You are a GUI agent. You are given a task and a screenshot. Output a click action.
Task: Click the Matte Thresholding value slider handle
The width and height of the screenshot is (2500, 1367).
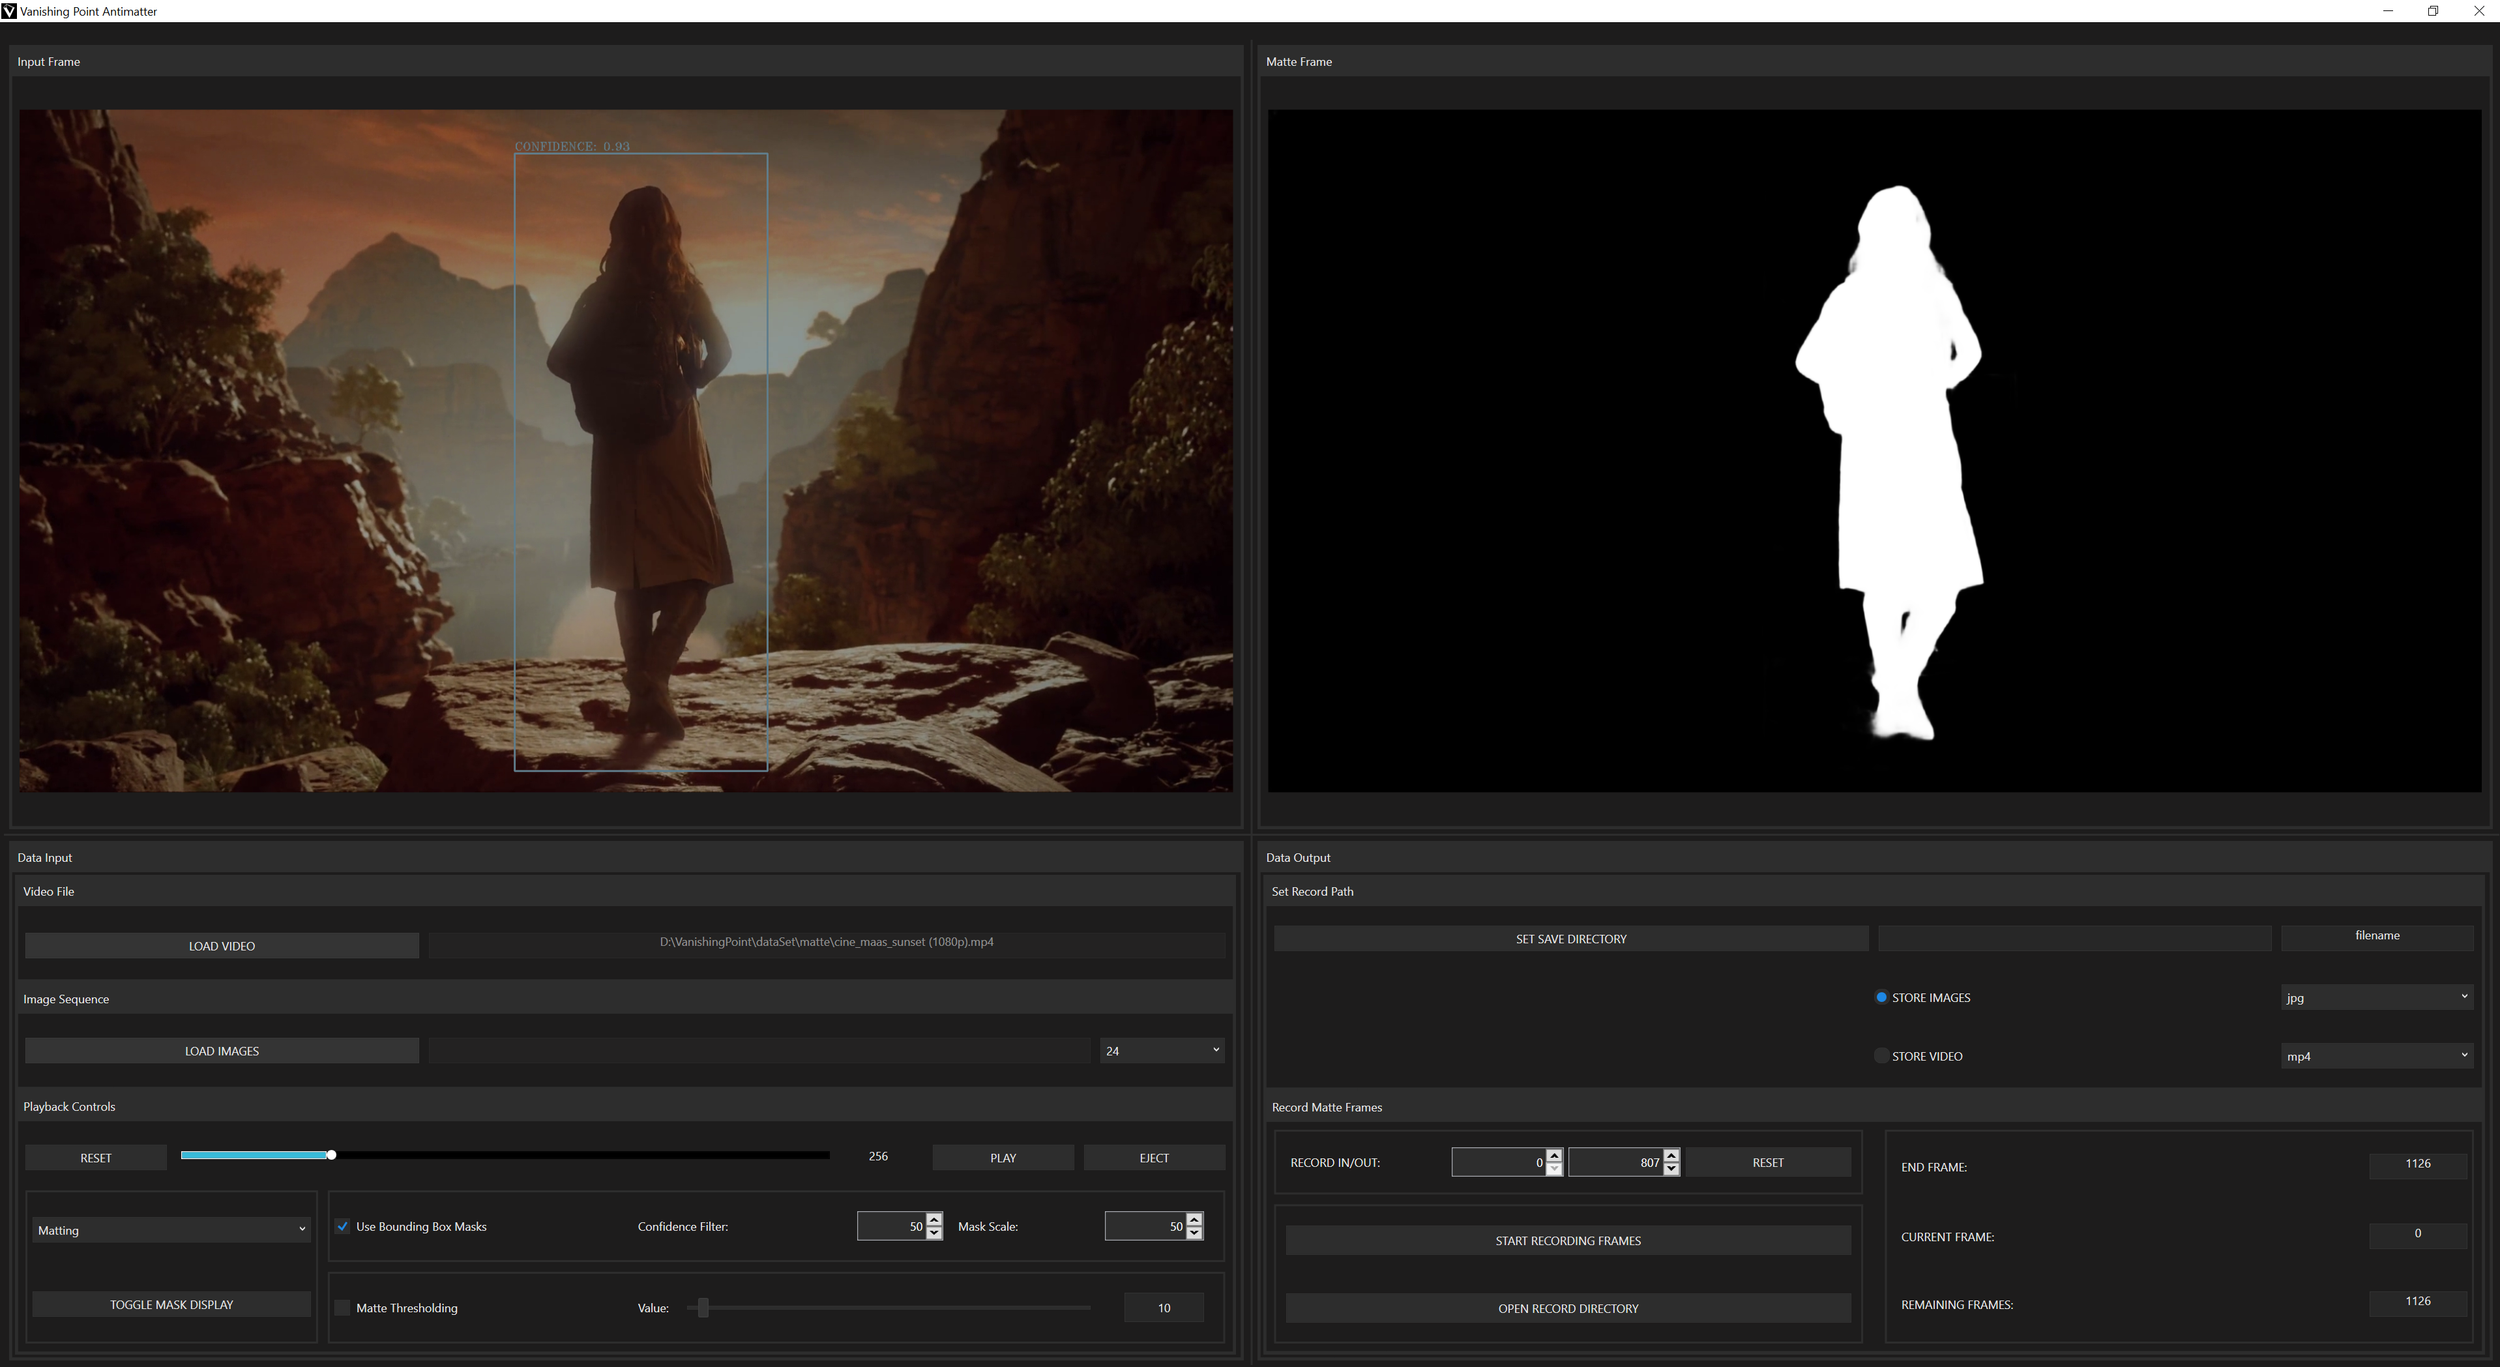704,1307
